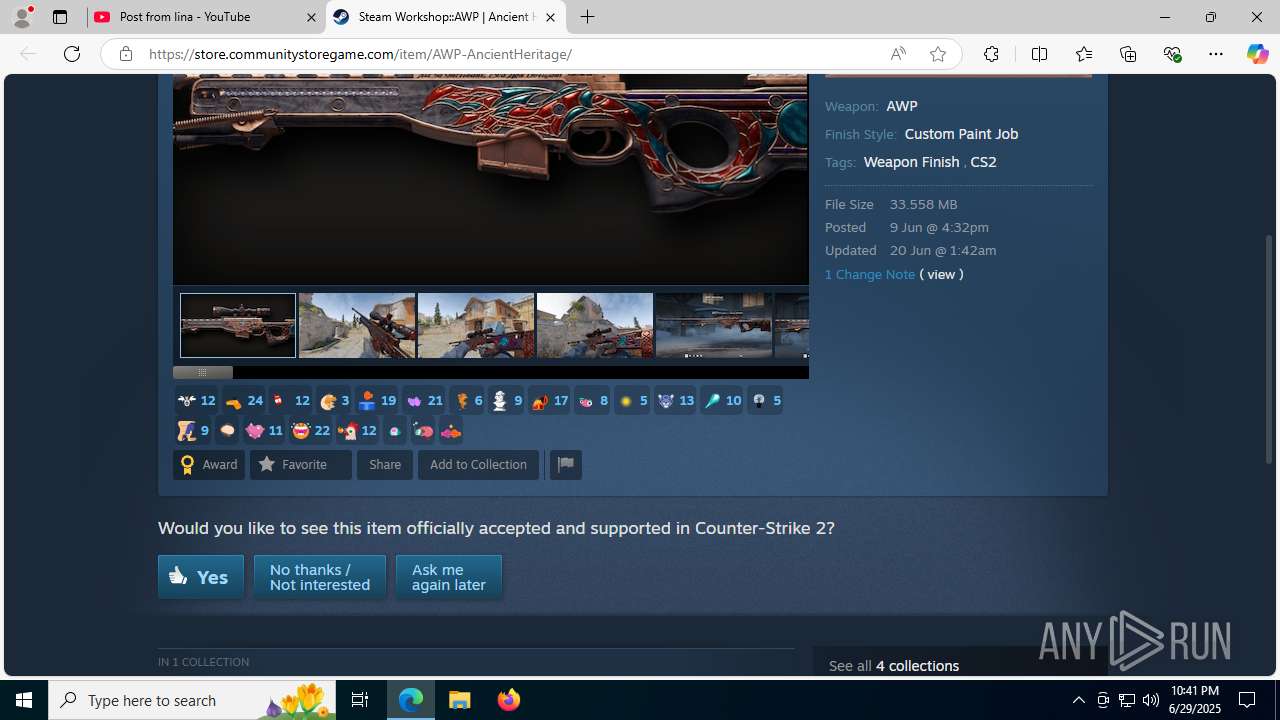This screenshot has width=1280, height=720.
Task: Open Firefox from taskbar
Action: [509, 700]
